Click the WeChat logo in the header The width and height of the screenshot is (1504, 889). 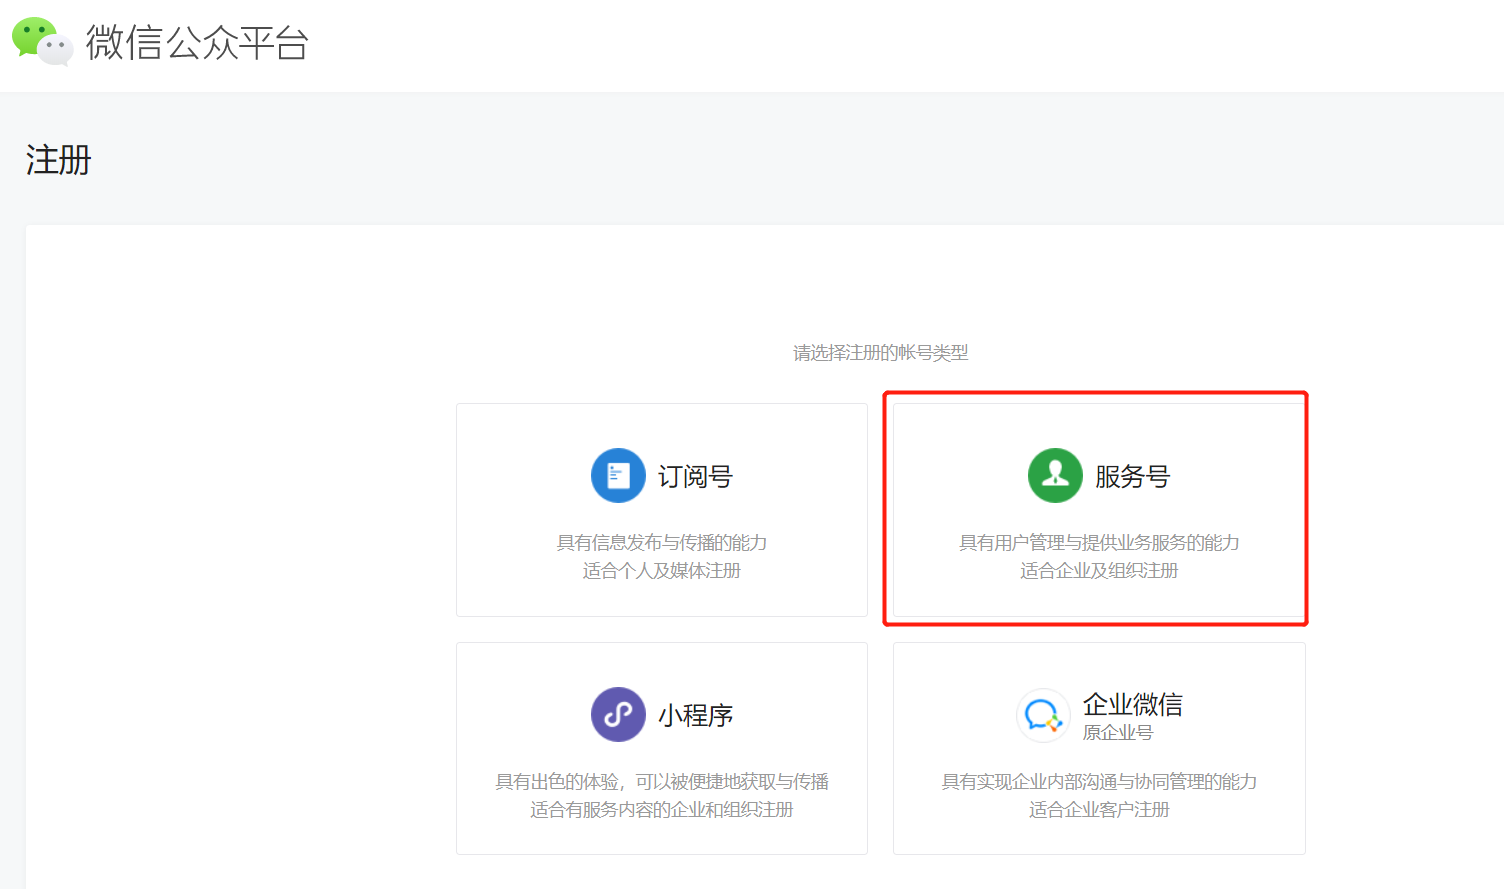coord(42,41)
